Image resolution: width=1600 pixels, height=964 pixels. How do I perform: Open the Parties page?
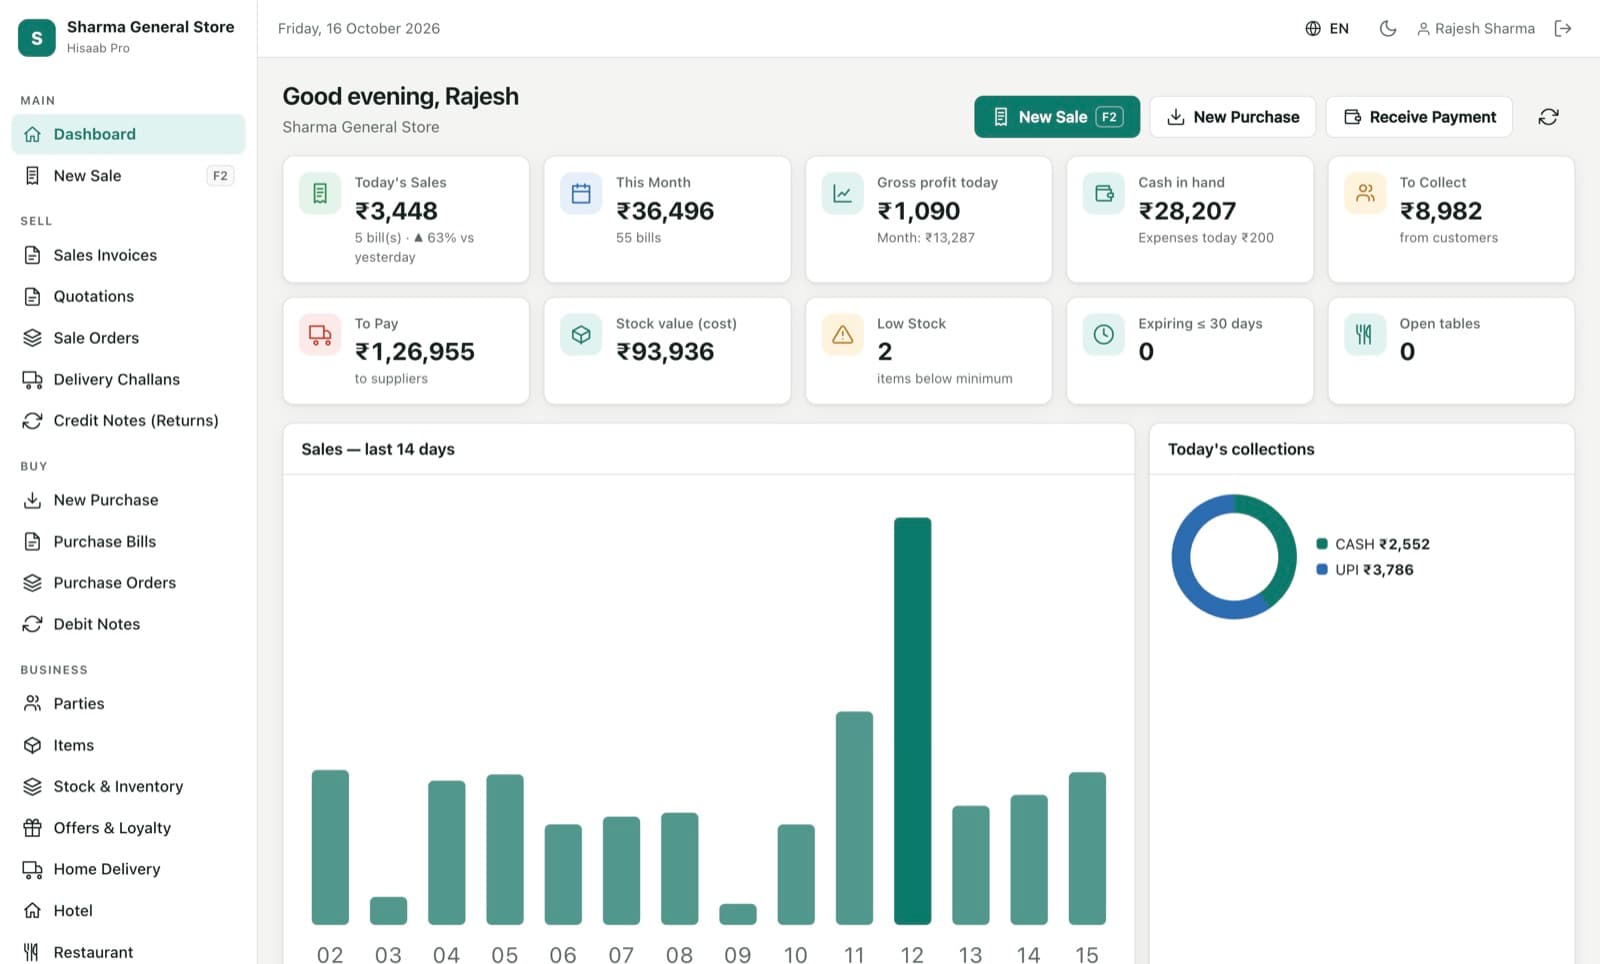128,704
